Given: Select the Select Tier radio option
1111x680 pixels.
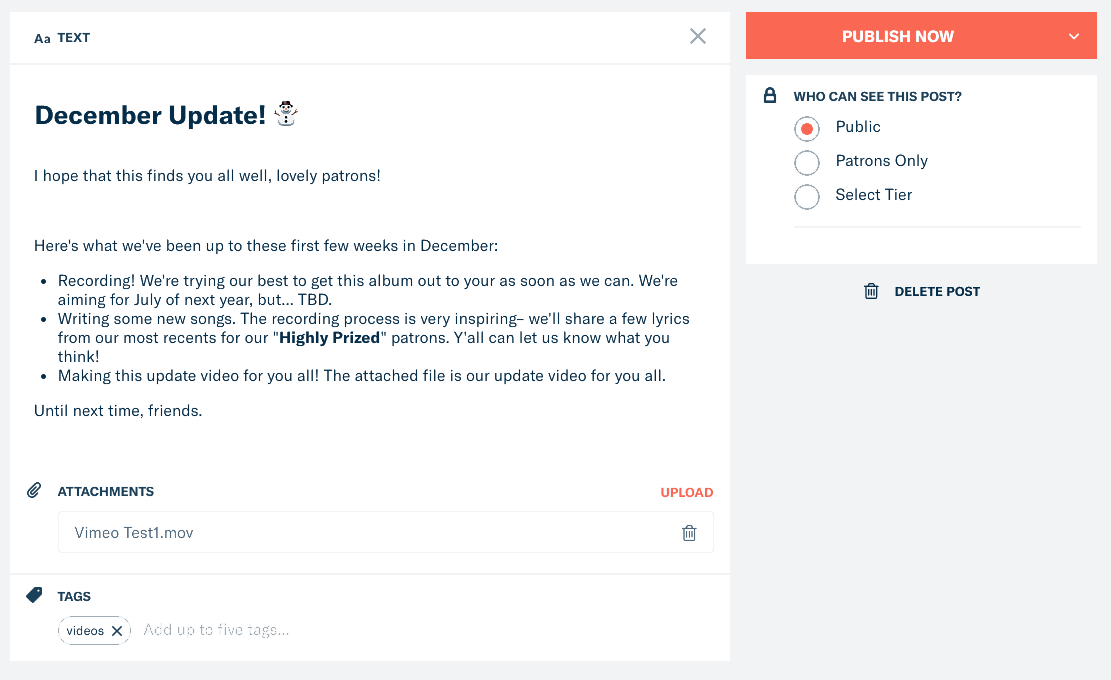Looking at the screenshot, I should coord(807,196).
